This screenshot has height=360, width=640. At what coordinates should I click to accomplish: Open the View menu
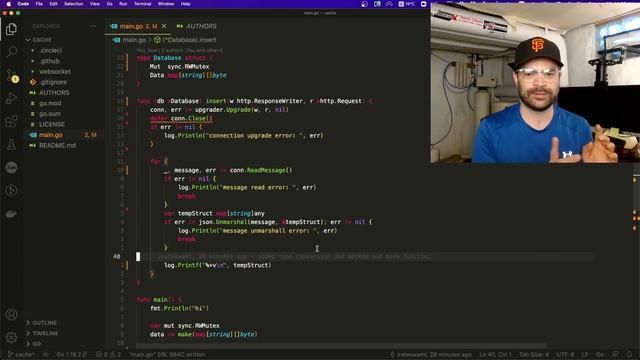[95, 4]
